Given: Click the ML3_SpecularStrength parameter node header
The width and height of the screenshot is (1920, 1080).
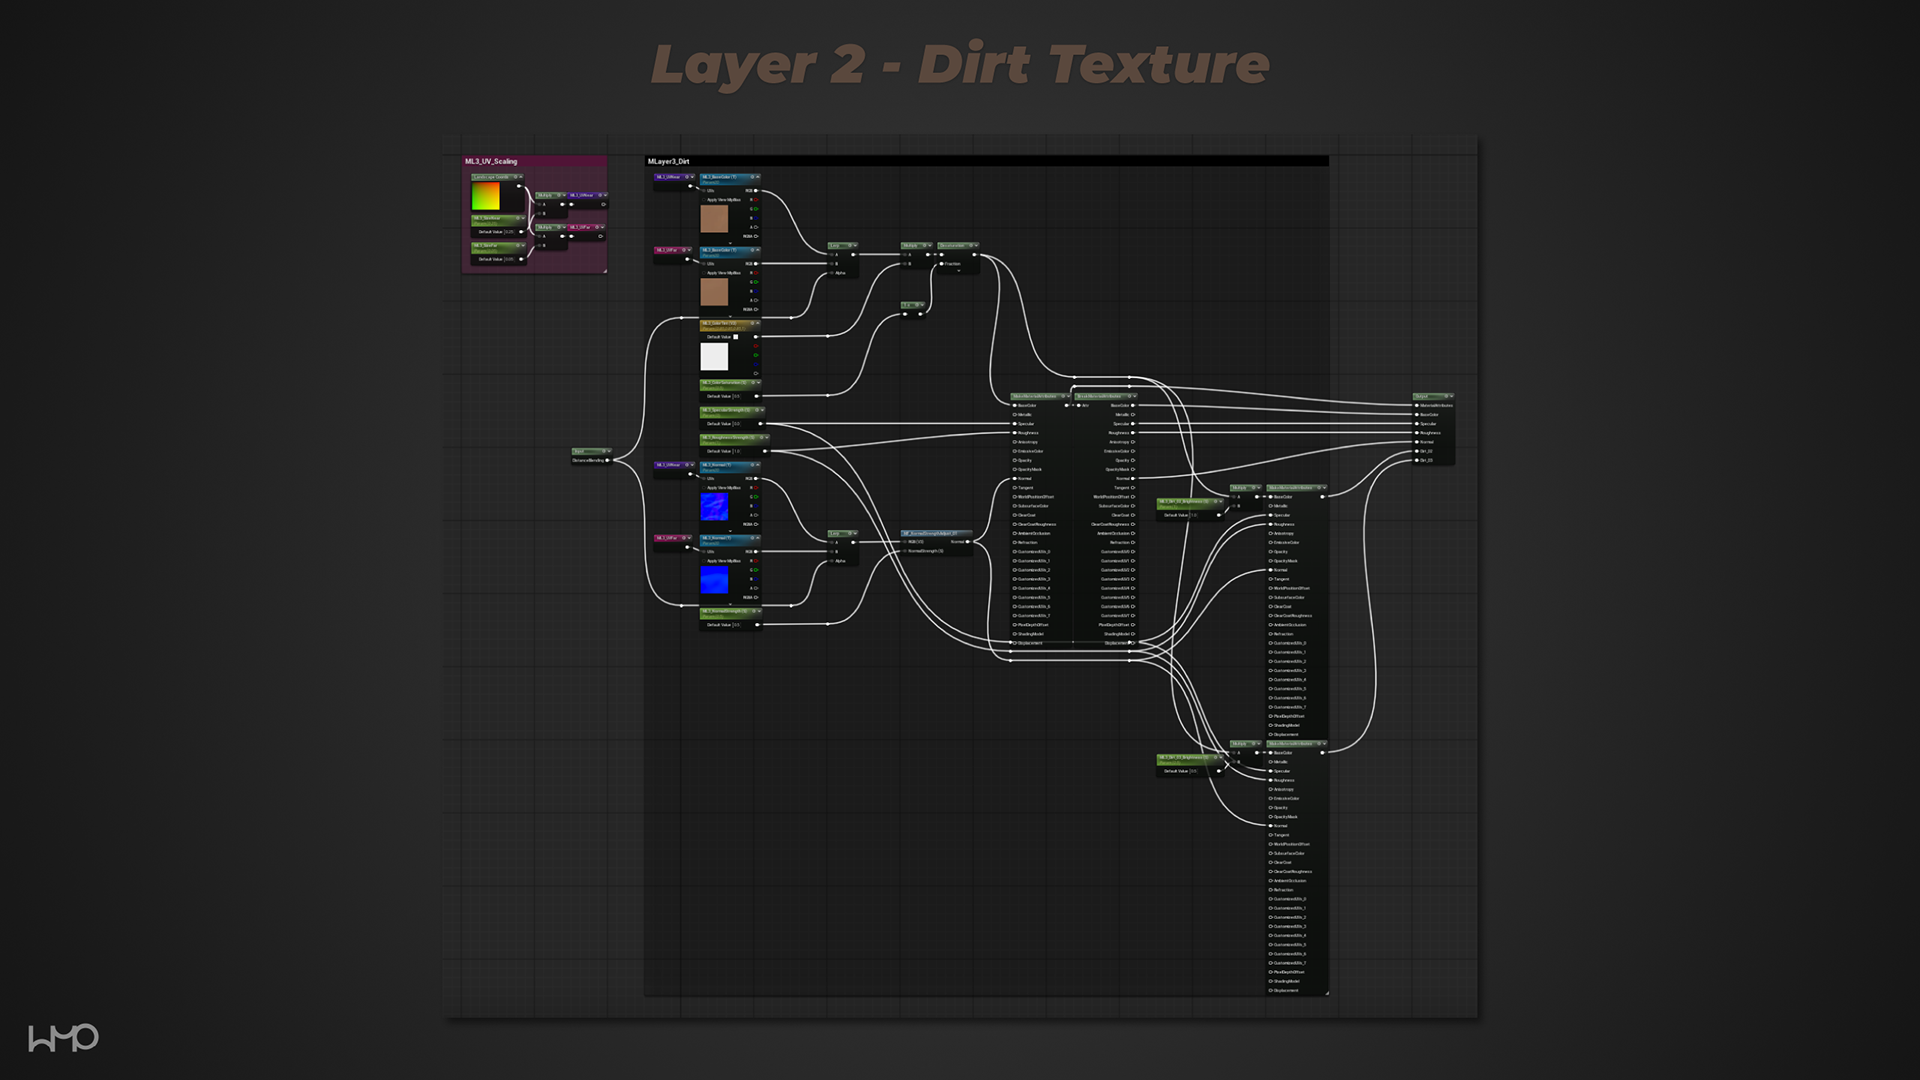Looking at the screenshot, I should (727, 411).
